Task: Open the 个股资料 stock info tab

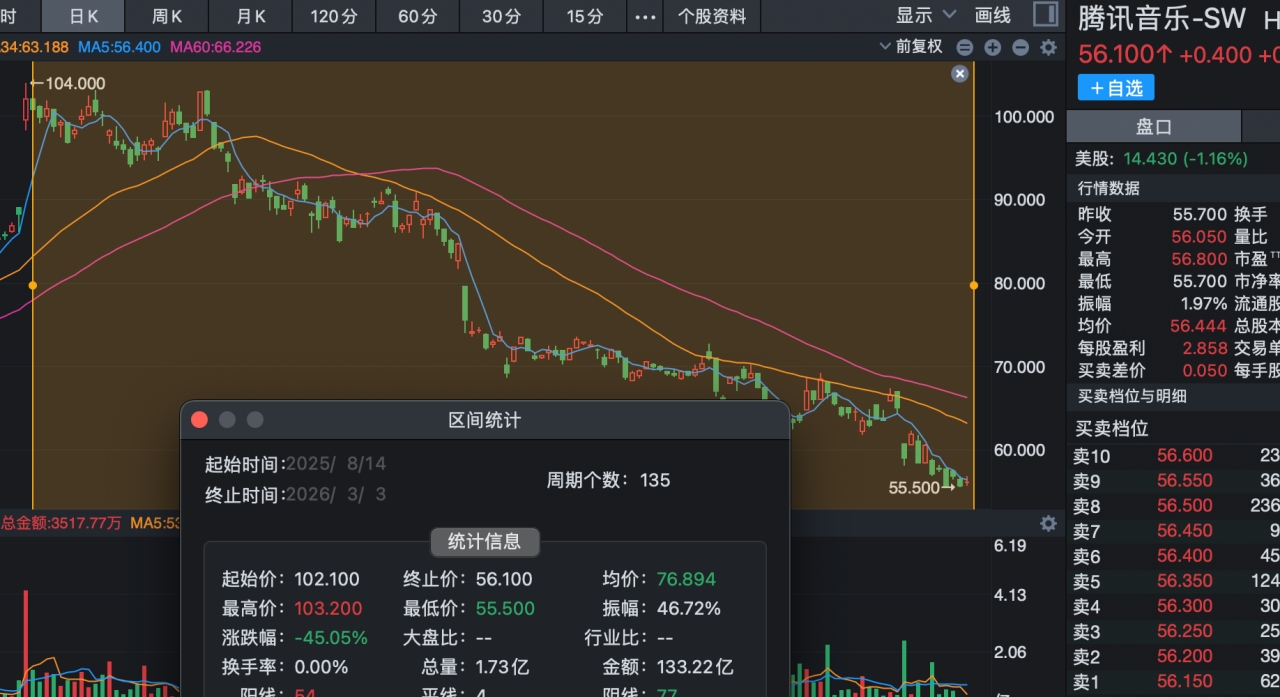Action: click(x=712, y=16)
